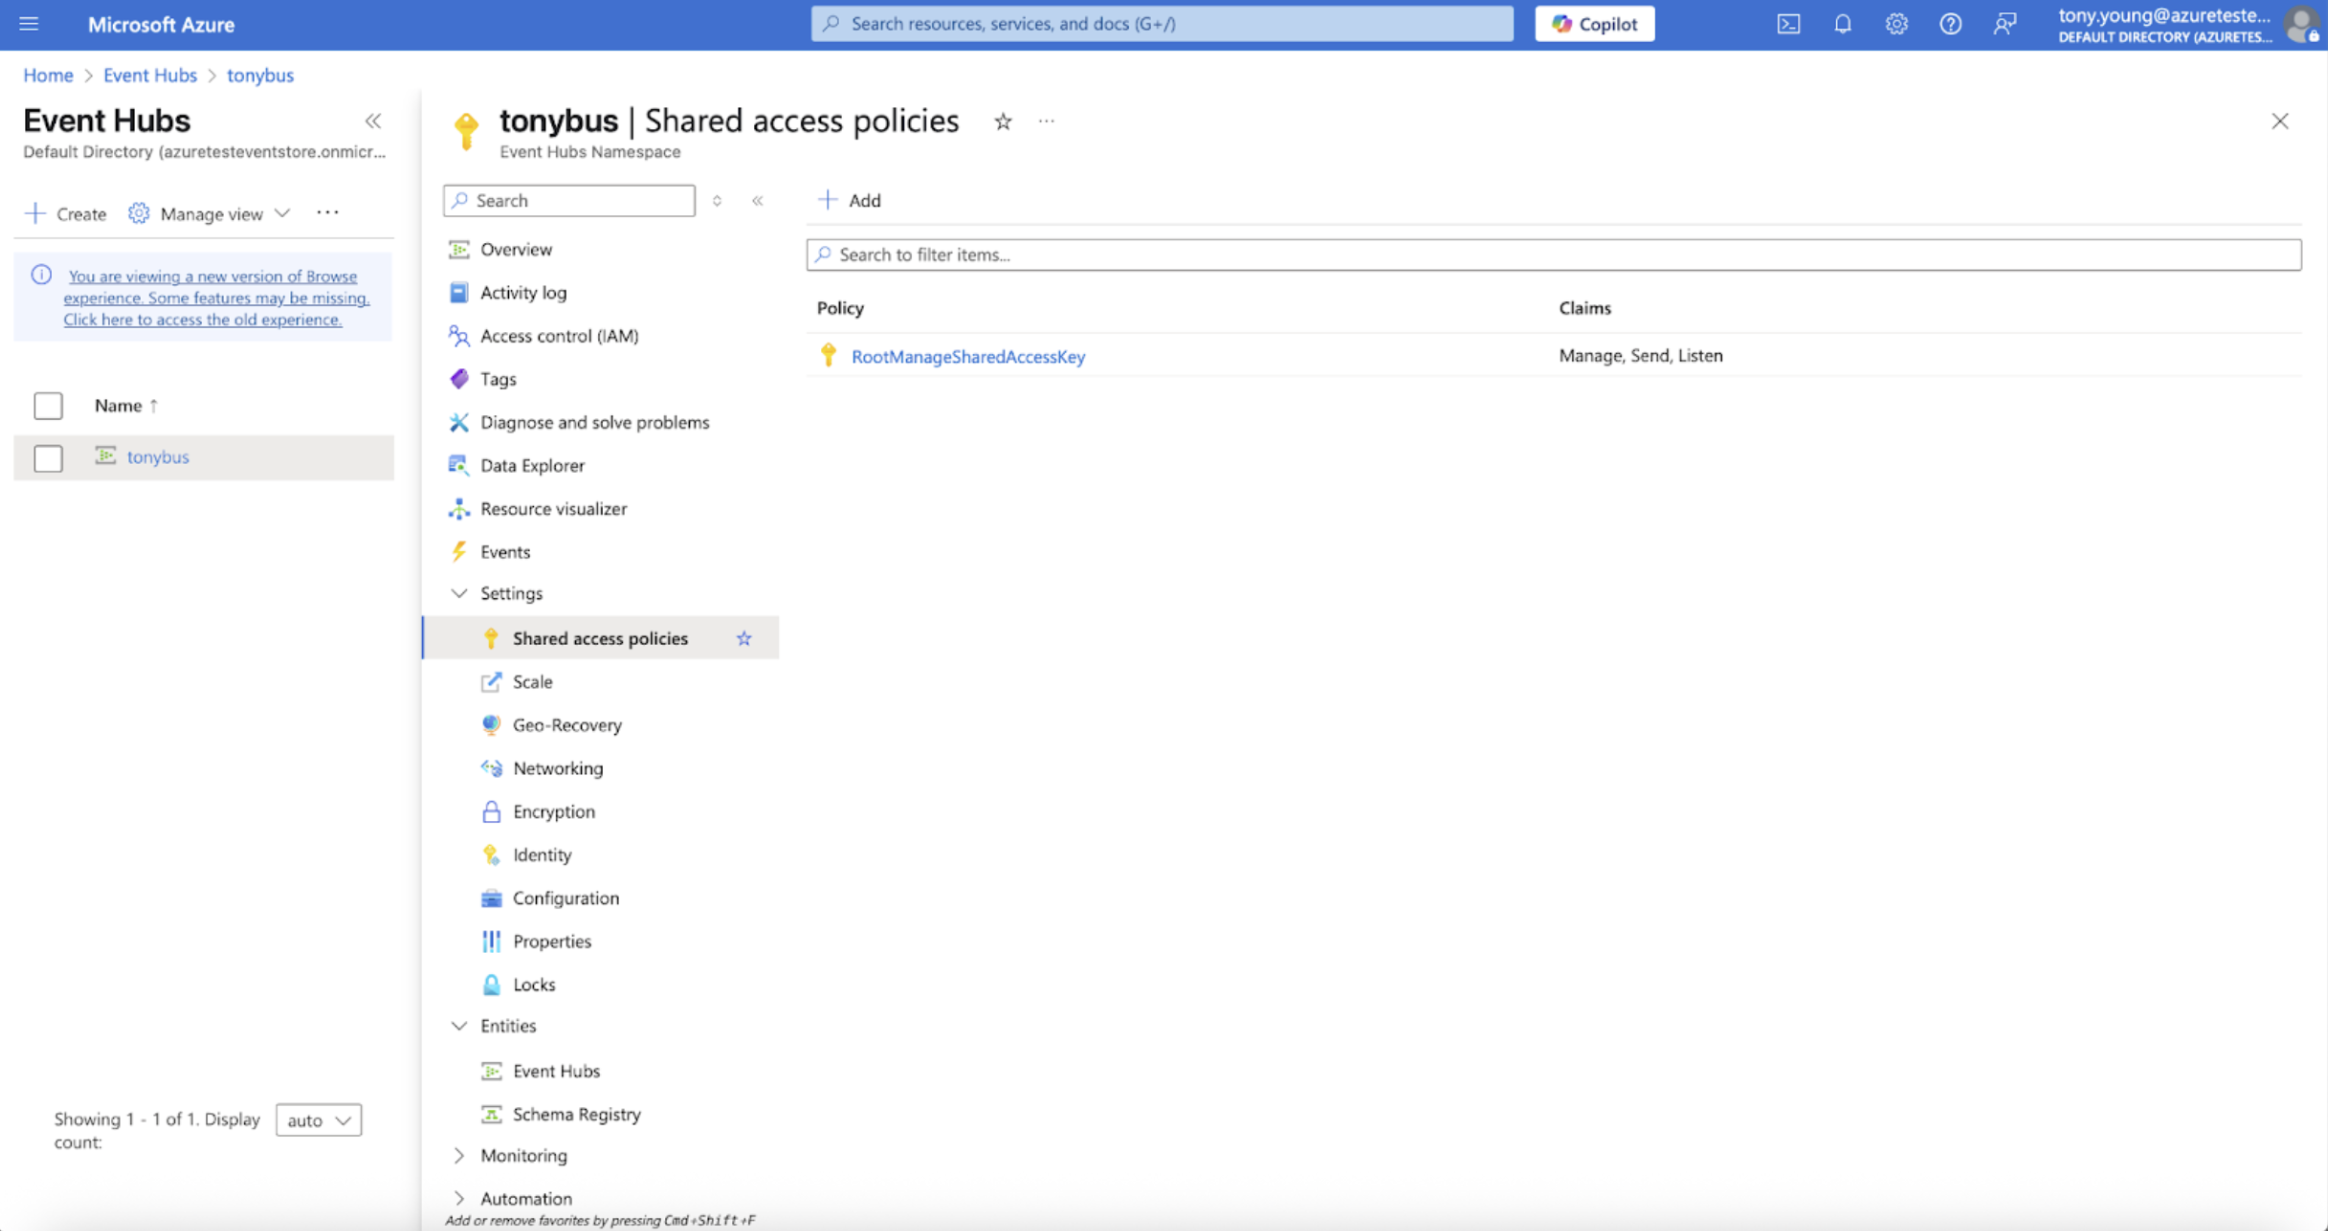2328x1231 pixels.
Task: Focus the Search to filter items field
Action: click(x=1553, y=254)
